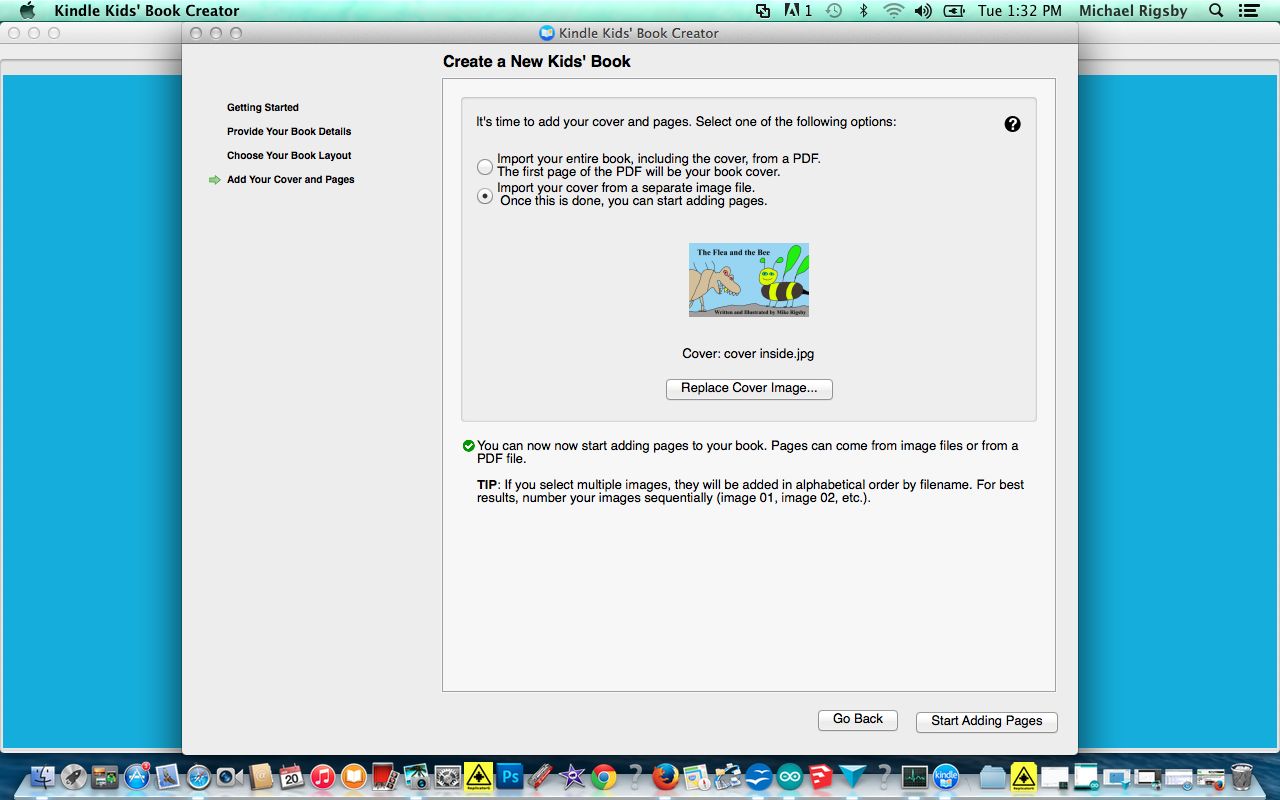Open iTunes music icon in dock
The width and height of the screenshot is (1280, 800).
322,776
